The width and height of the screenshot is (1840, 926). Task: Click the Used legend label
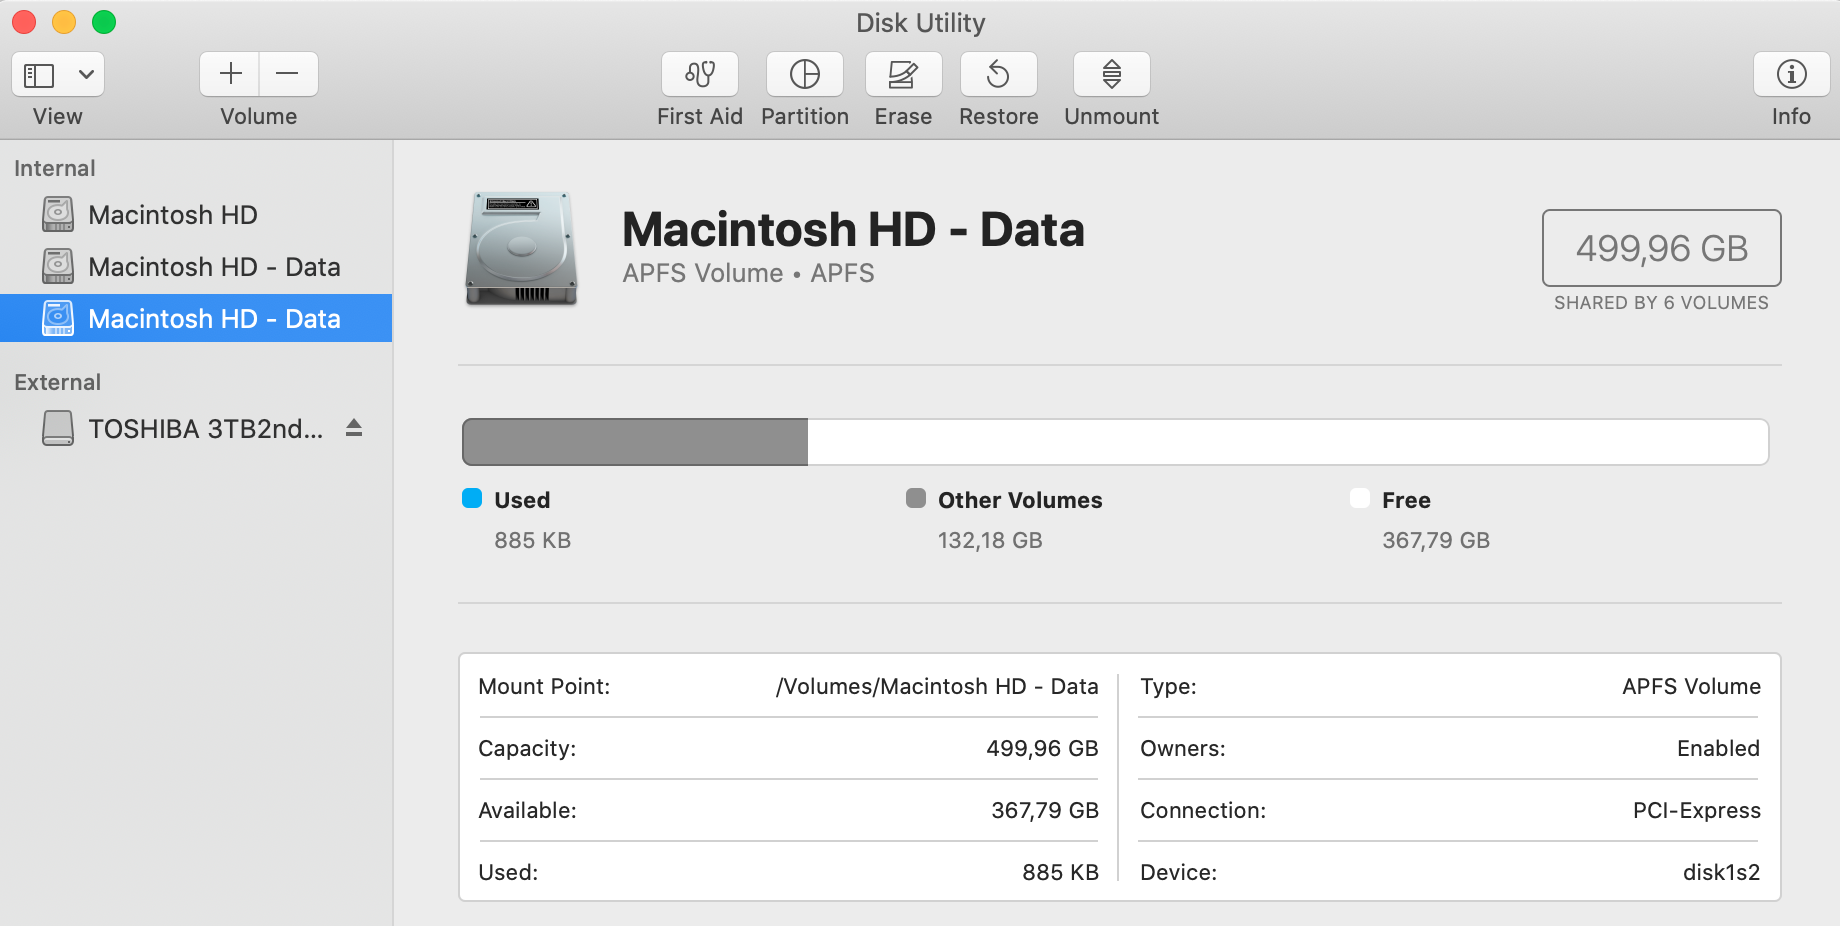[x=522, y=500]
